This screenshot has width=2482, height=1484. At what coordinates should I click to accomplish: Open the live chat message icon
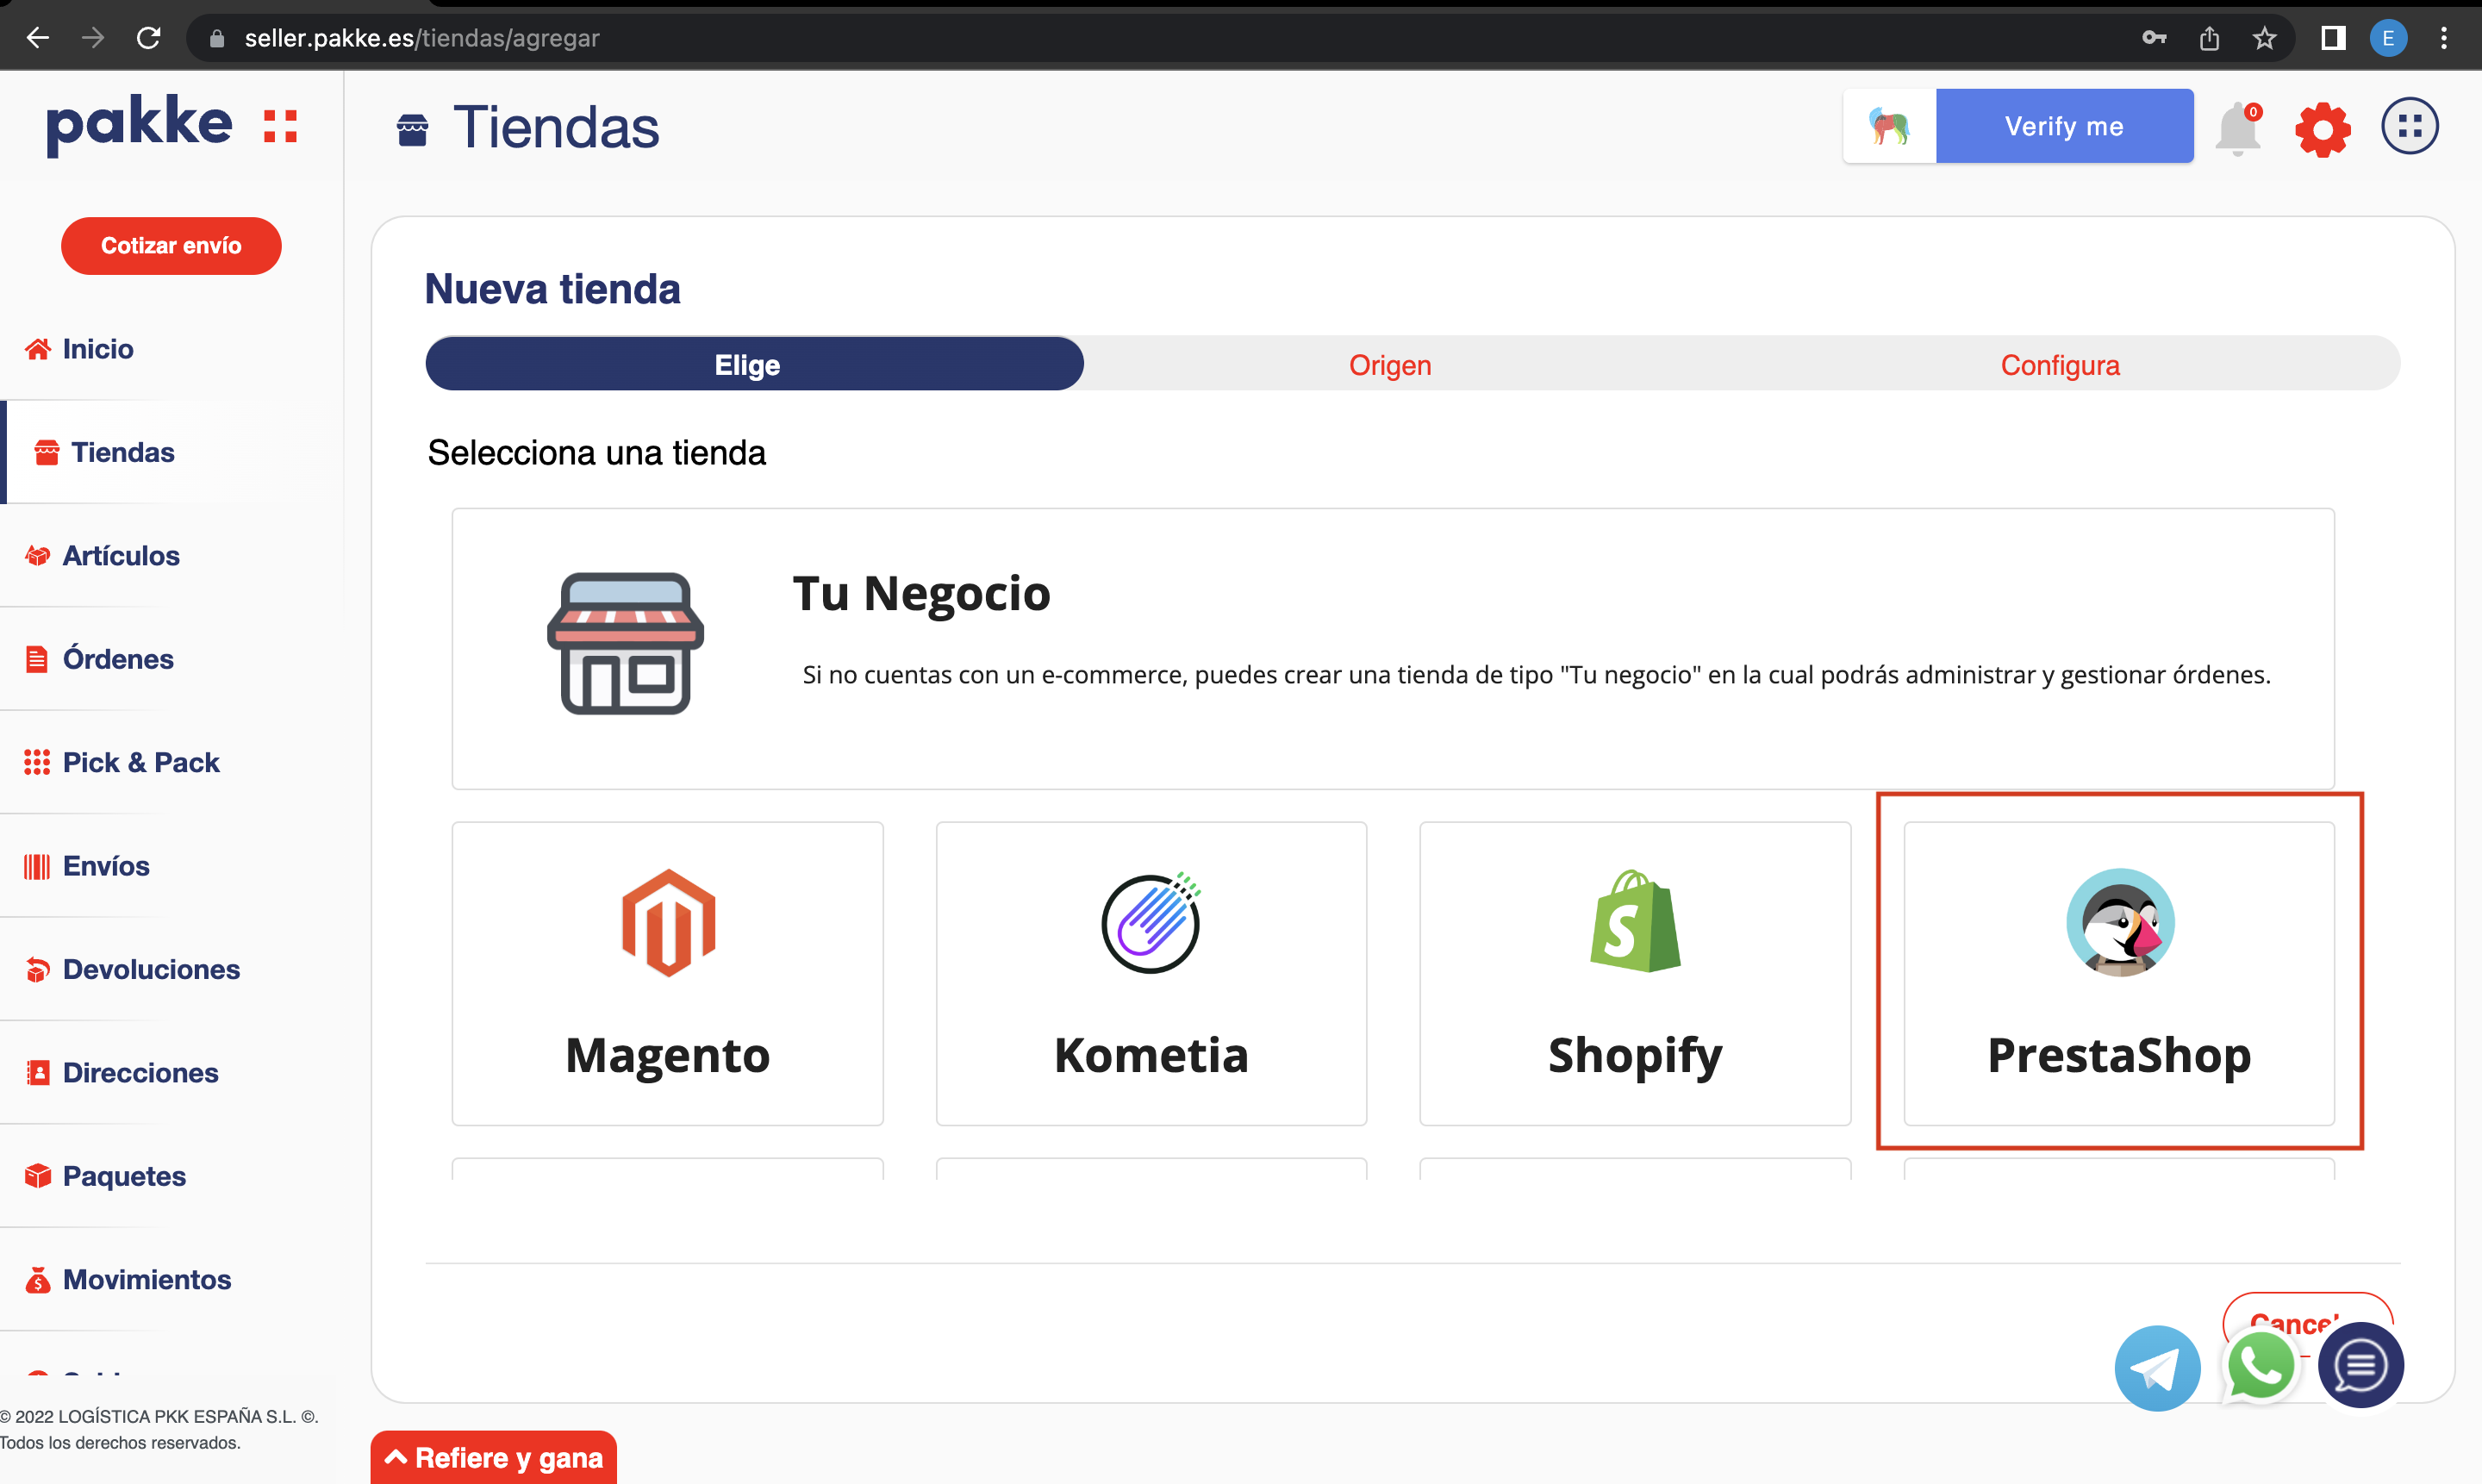(x=2360, y=1365)
